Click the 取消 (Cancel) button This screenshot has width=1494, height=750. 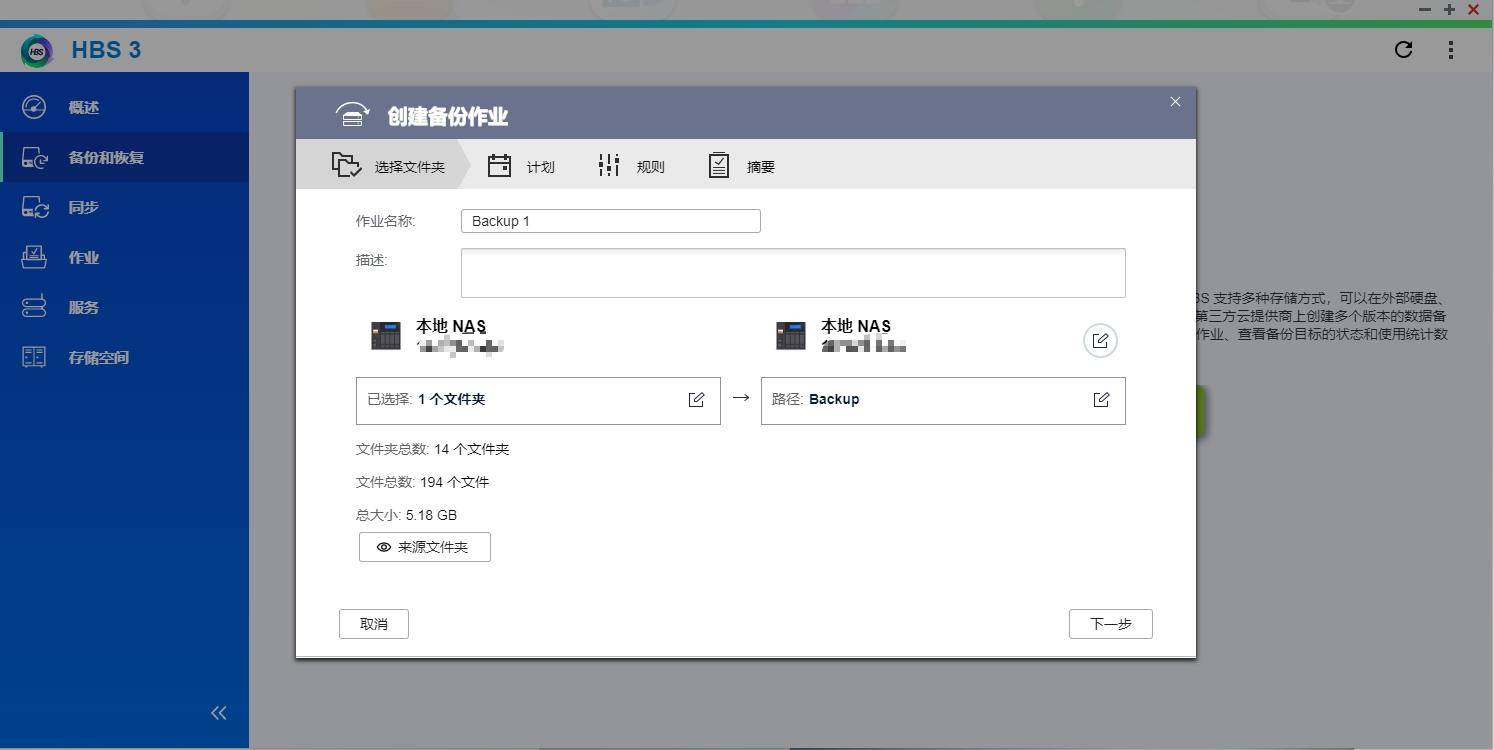coord(373,623)
